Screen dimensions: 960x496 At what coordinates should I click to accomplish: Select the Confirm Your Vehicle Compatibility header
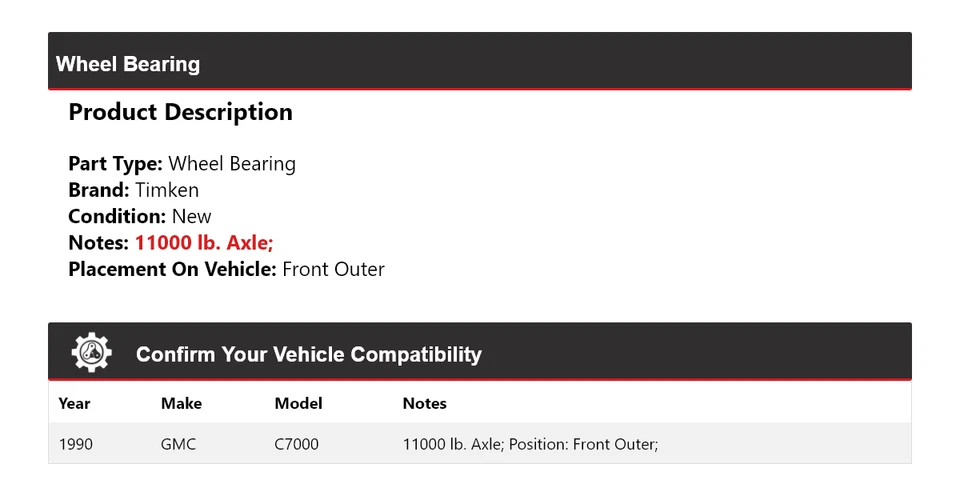308,354
